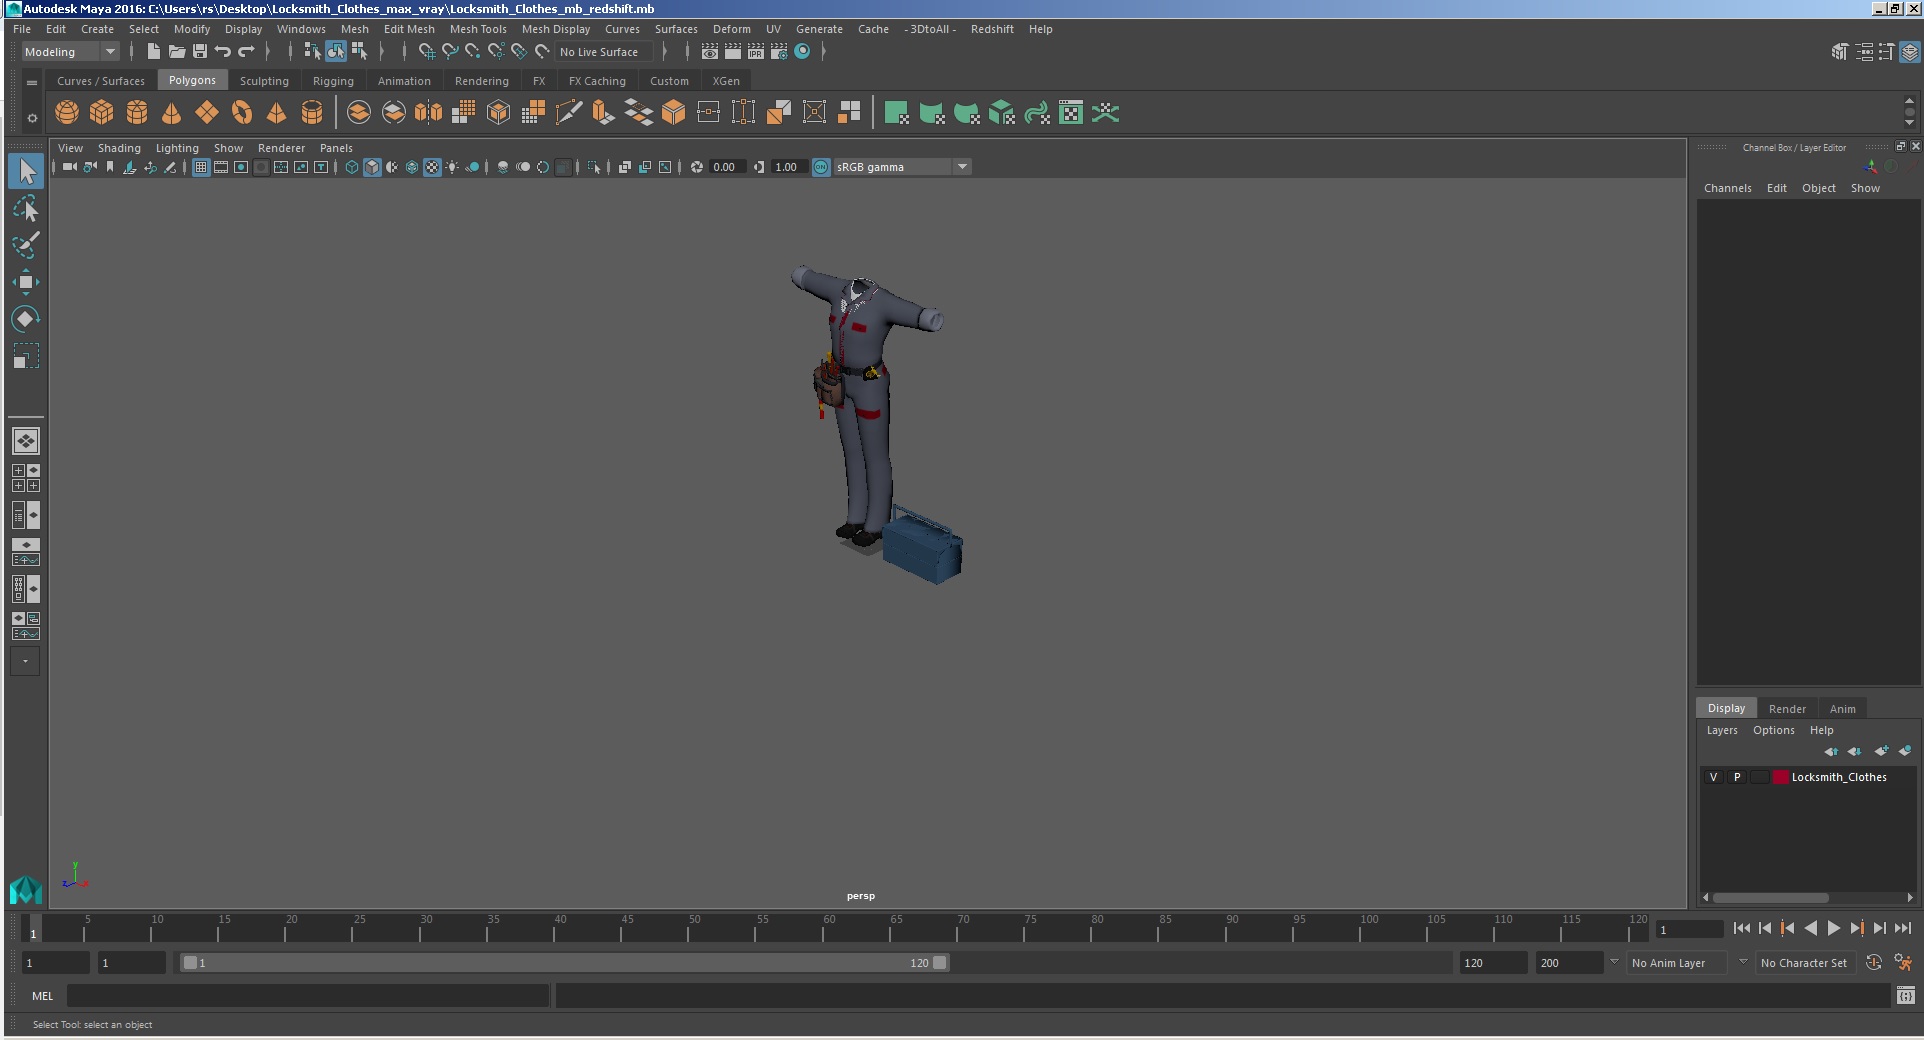Screen dimensions: 1924x1040
Task: Play the animation forwards
Action: pyautogui.click(x=1834, y=928)
